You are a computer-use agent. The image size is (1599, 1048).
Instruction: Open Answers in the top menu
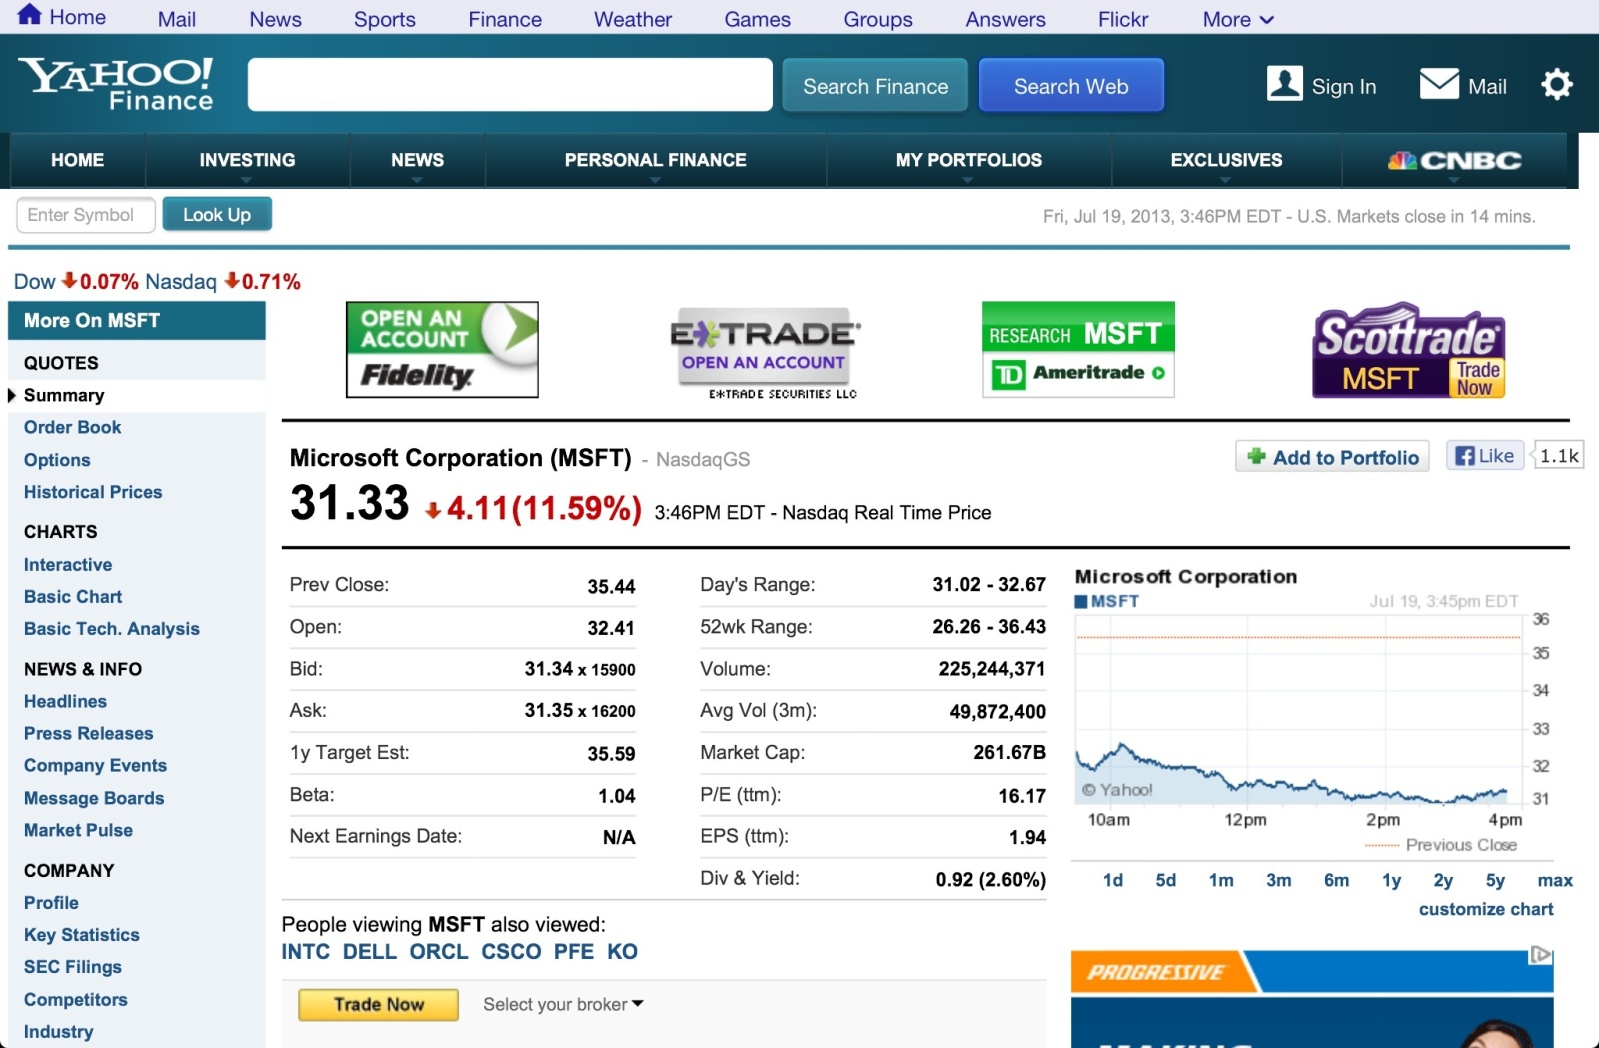click(1005, 19)
